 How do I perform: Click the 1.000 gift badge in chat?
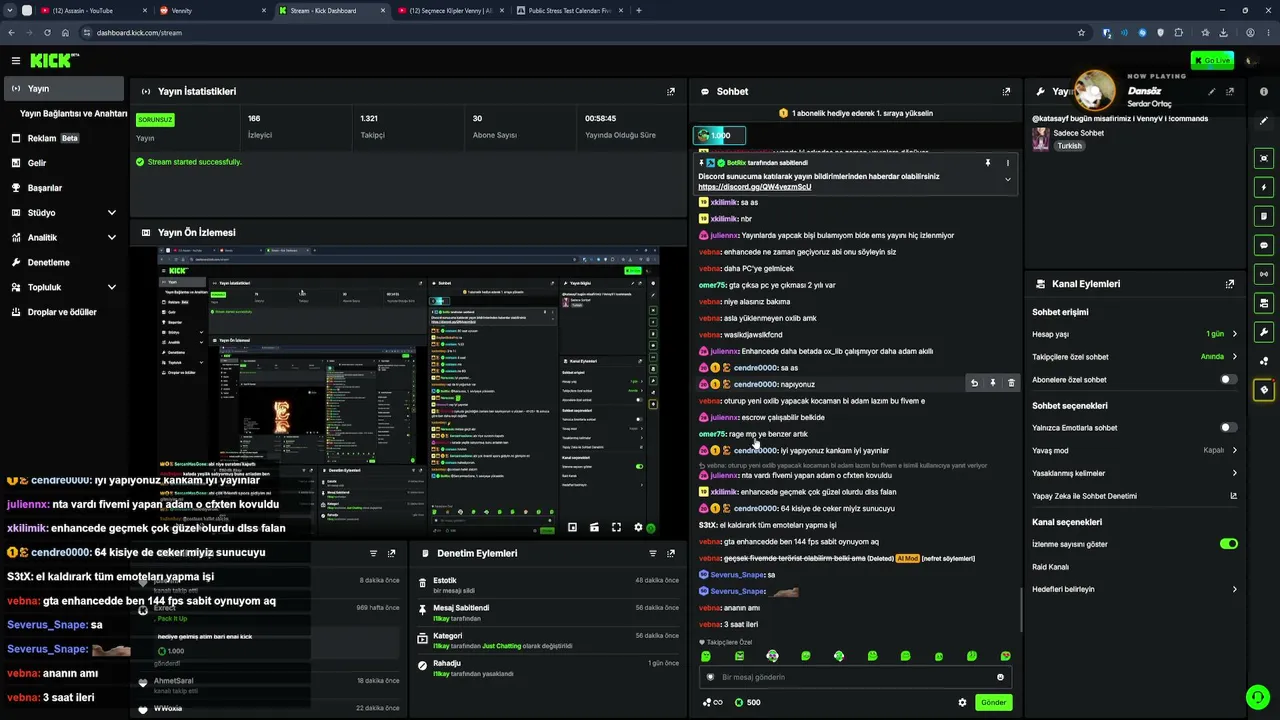[x=719, y=135]
